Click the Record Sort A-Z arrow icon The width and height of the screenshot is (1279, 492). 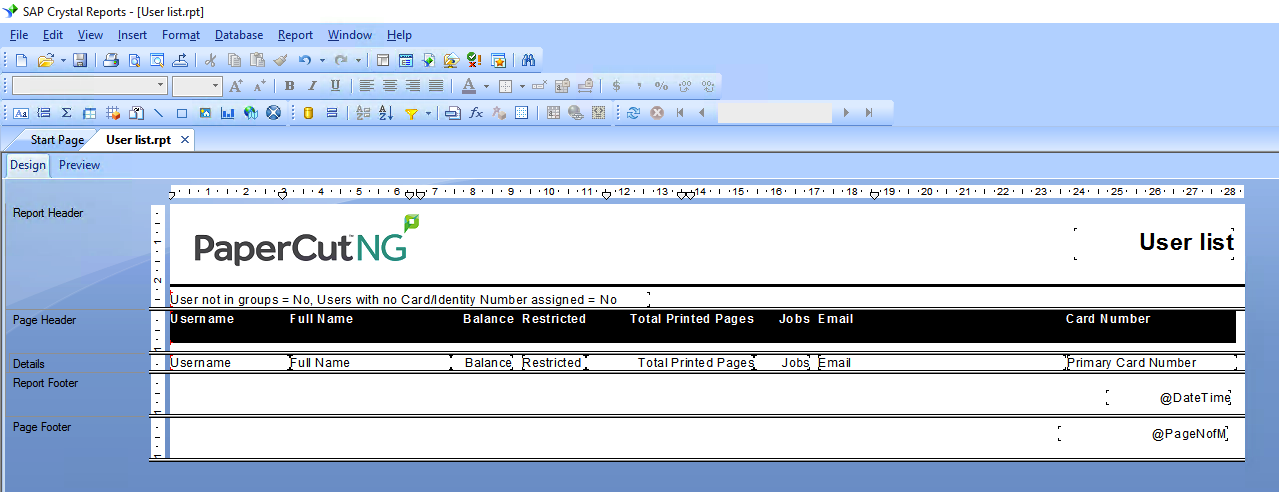[387, 113]
